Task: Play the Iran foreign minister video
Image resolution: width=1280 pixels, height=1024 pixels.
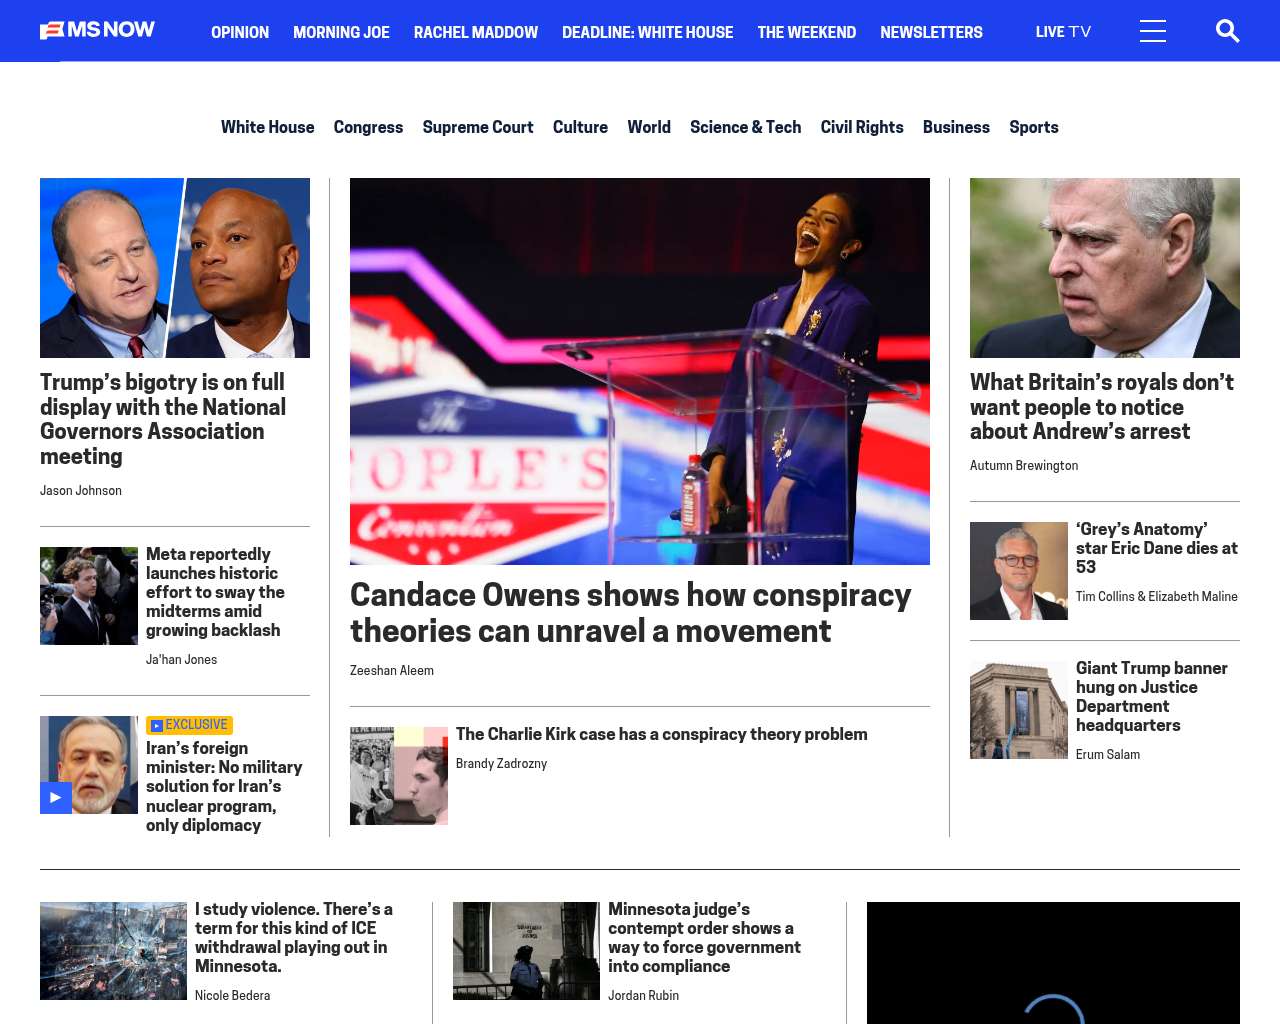Action: click(x=56, y=797)
